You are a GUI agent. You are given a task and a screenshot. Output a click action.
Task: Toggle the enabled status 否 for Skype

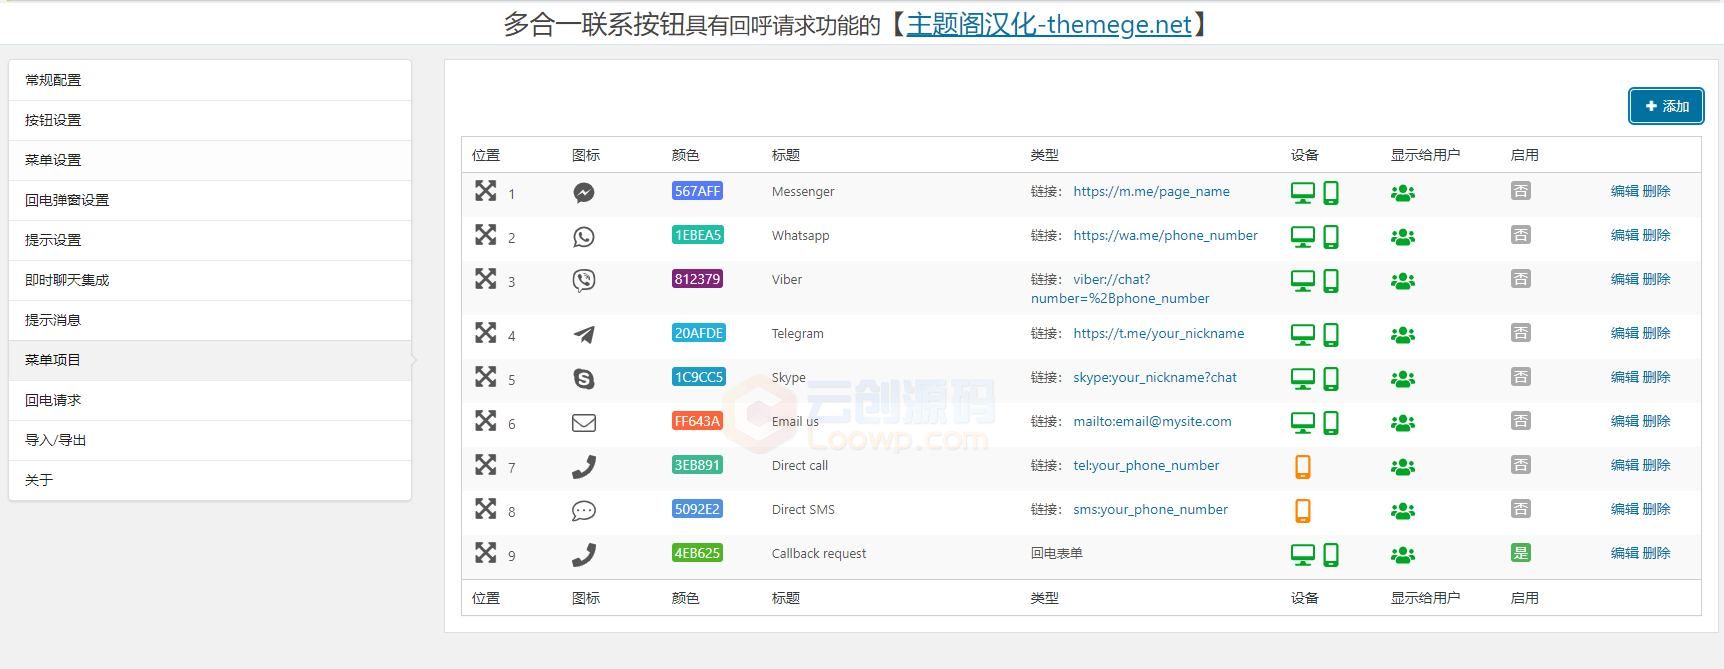[x=1520, y=377]
